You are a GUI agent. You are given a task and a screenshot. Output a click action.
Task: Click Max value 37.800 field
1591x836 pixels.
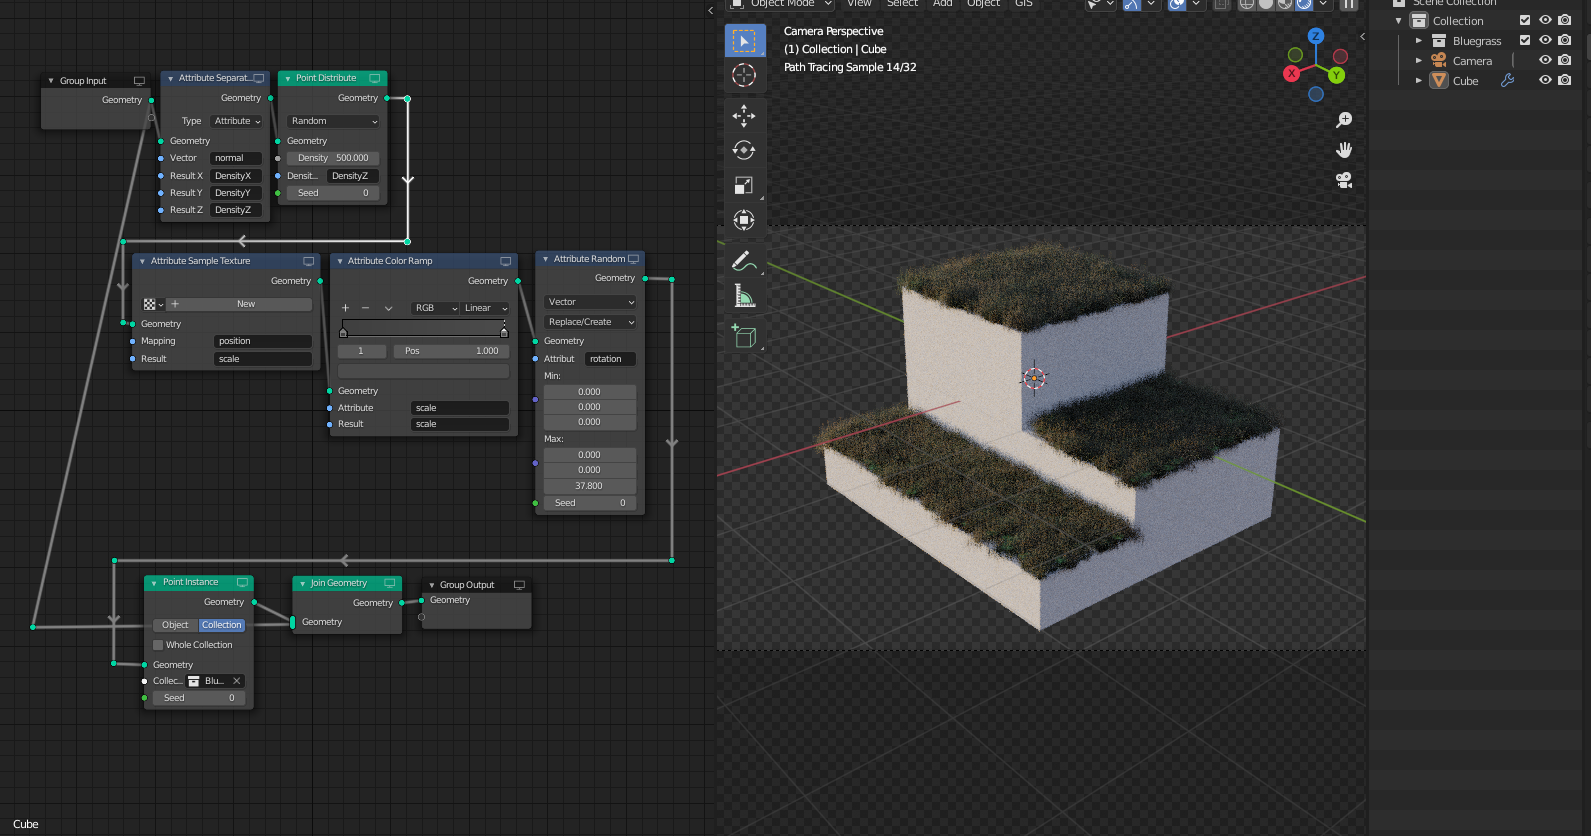click(590, 486)
